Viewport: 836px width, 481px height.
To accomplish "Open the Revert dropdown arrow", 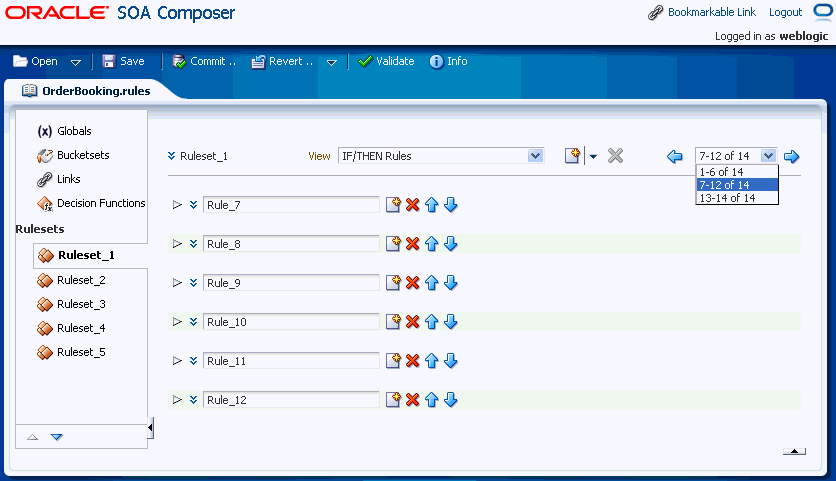I will tap(332, 62).
